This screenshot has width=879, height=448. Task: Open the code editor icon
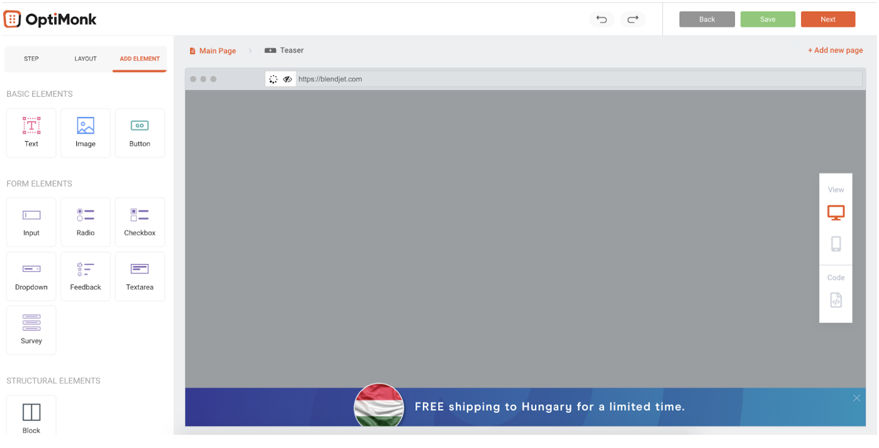[836, 300]
